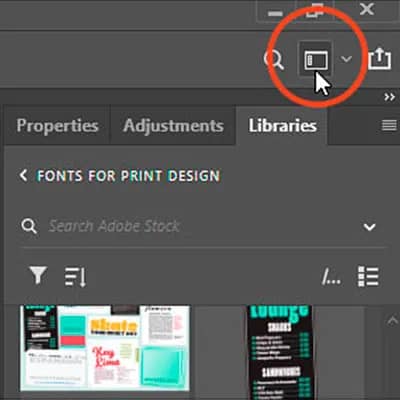Click the Fonts for Print Design library title
400x400 pixels.
[x=128, y=176]
